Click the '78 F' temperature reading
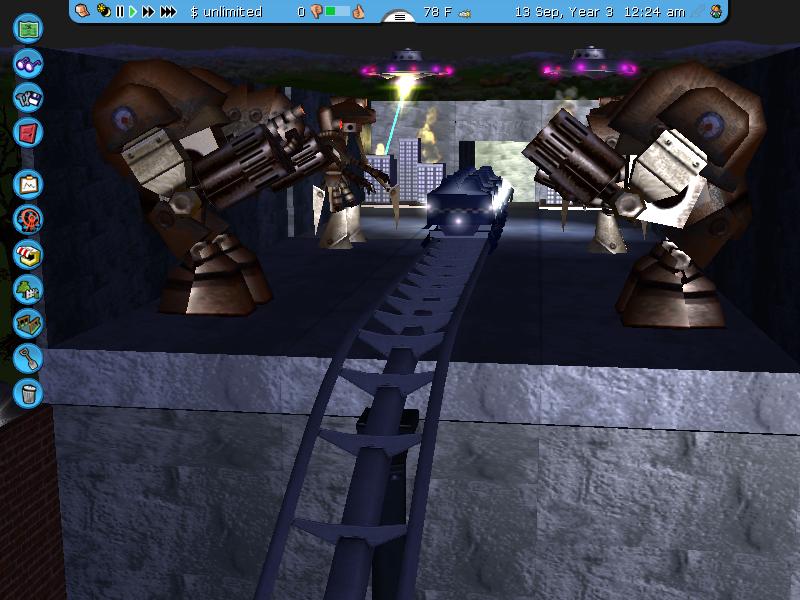This screenshot has width=800, height=600. click(x=438, y=12)
